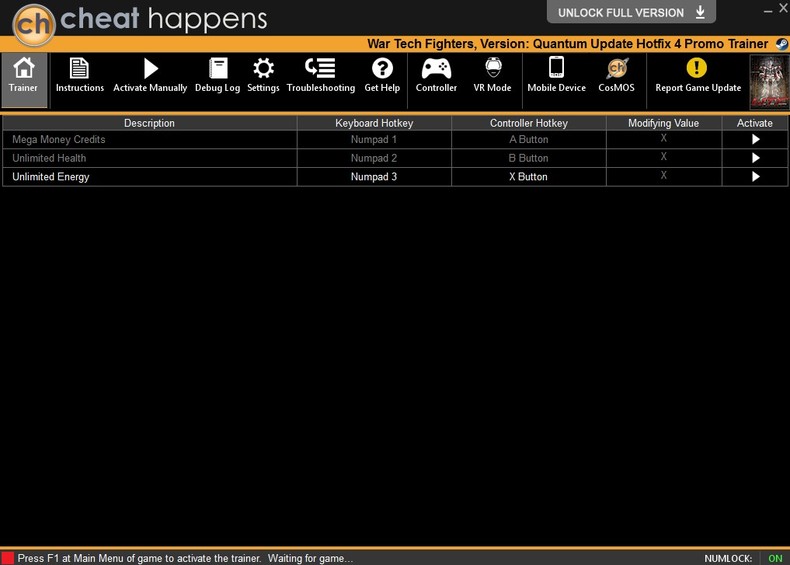Click Modifying Value cell for Unlimited Energy

pos(664,176)
